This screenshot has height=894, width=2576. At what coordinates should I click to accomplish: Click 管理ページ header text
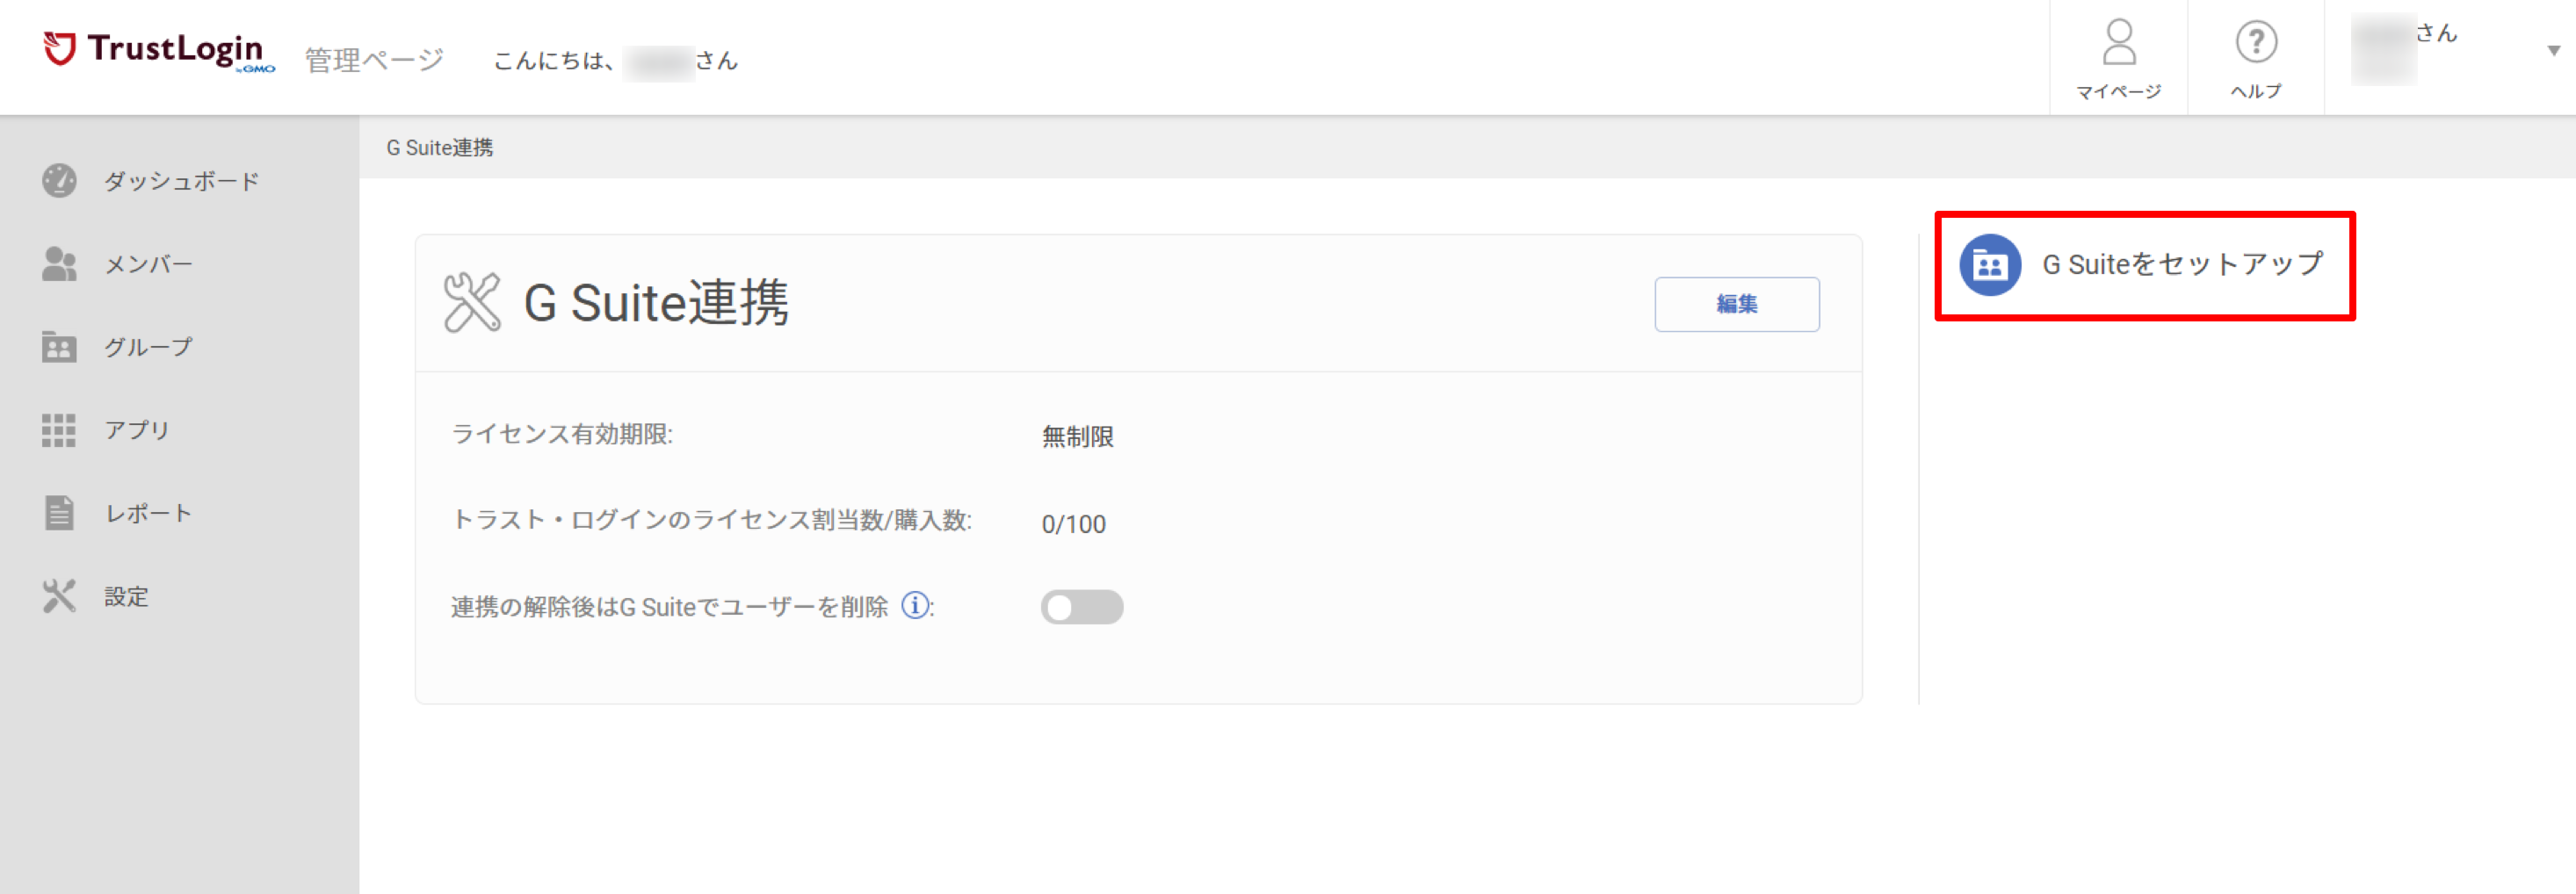tap(374, 60)
